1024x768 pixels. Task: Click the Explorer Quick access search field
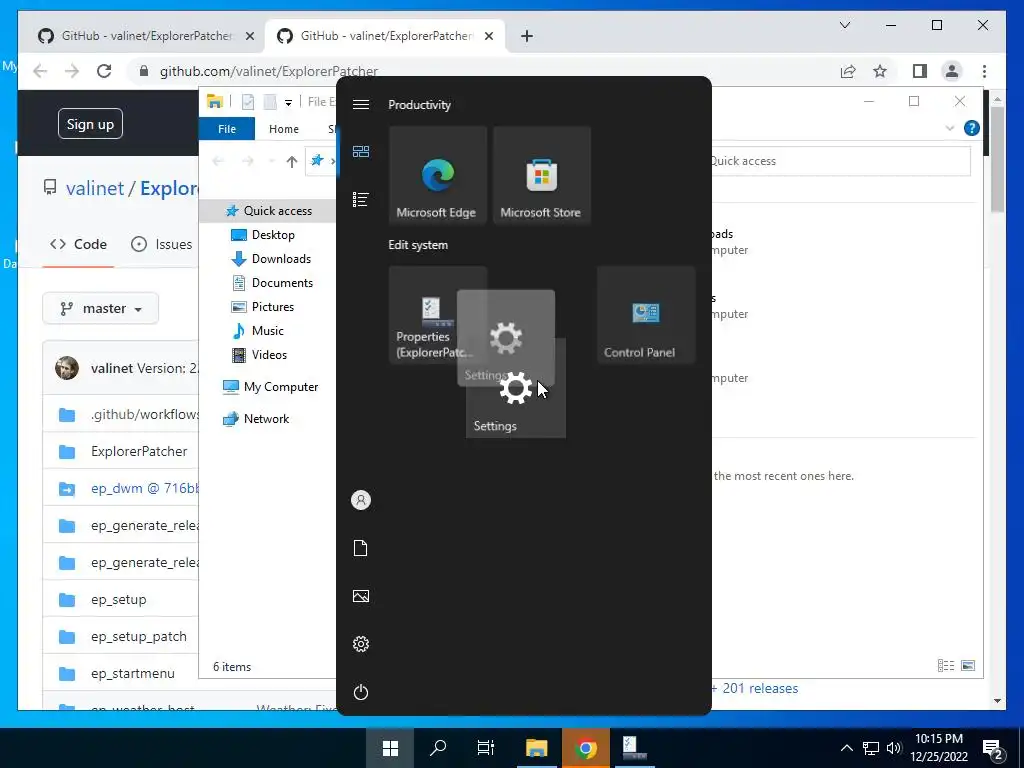(x=840, y=161)
